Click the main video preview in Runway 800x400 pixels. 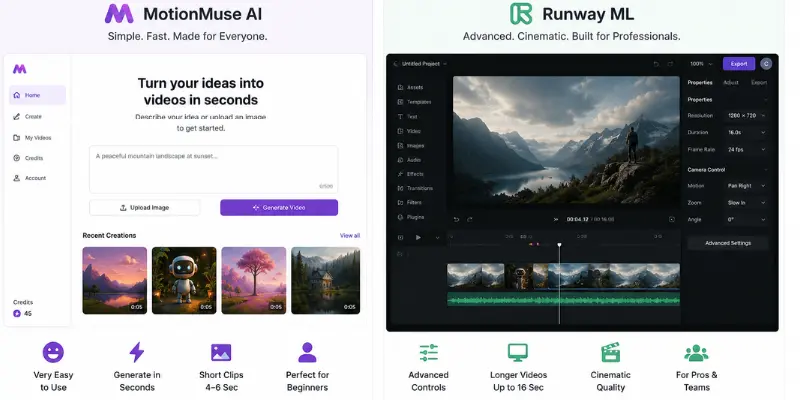coord(566,142)
